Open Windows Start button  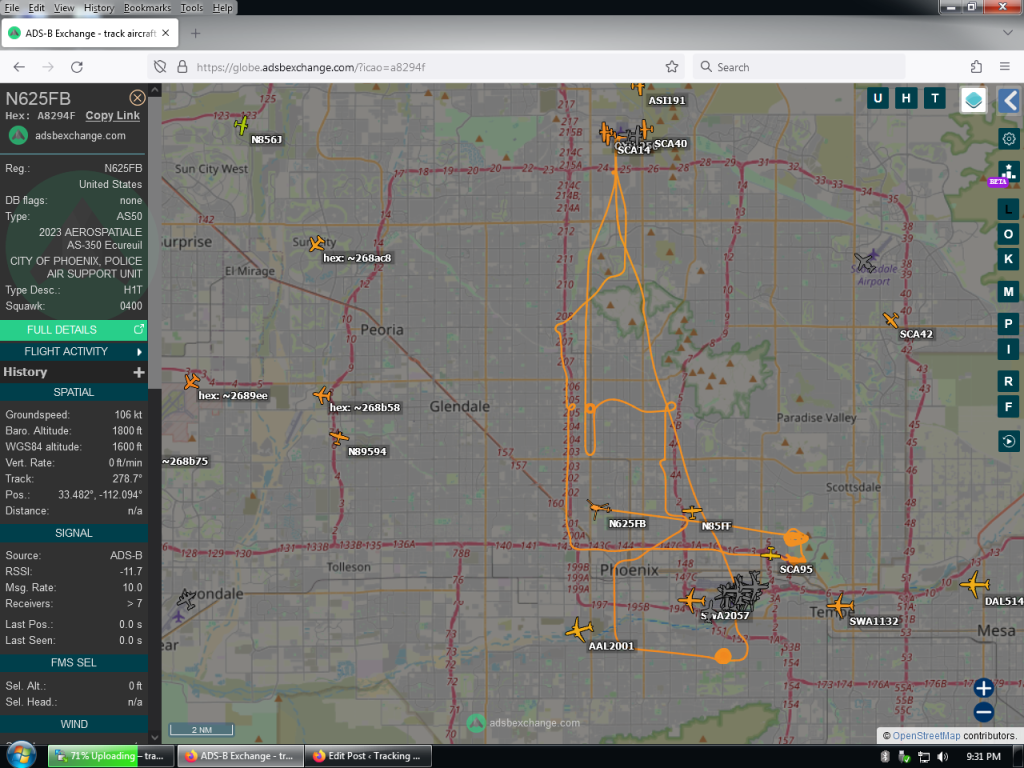point(21,756)
